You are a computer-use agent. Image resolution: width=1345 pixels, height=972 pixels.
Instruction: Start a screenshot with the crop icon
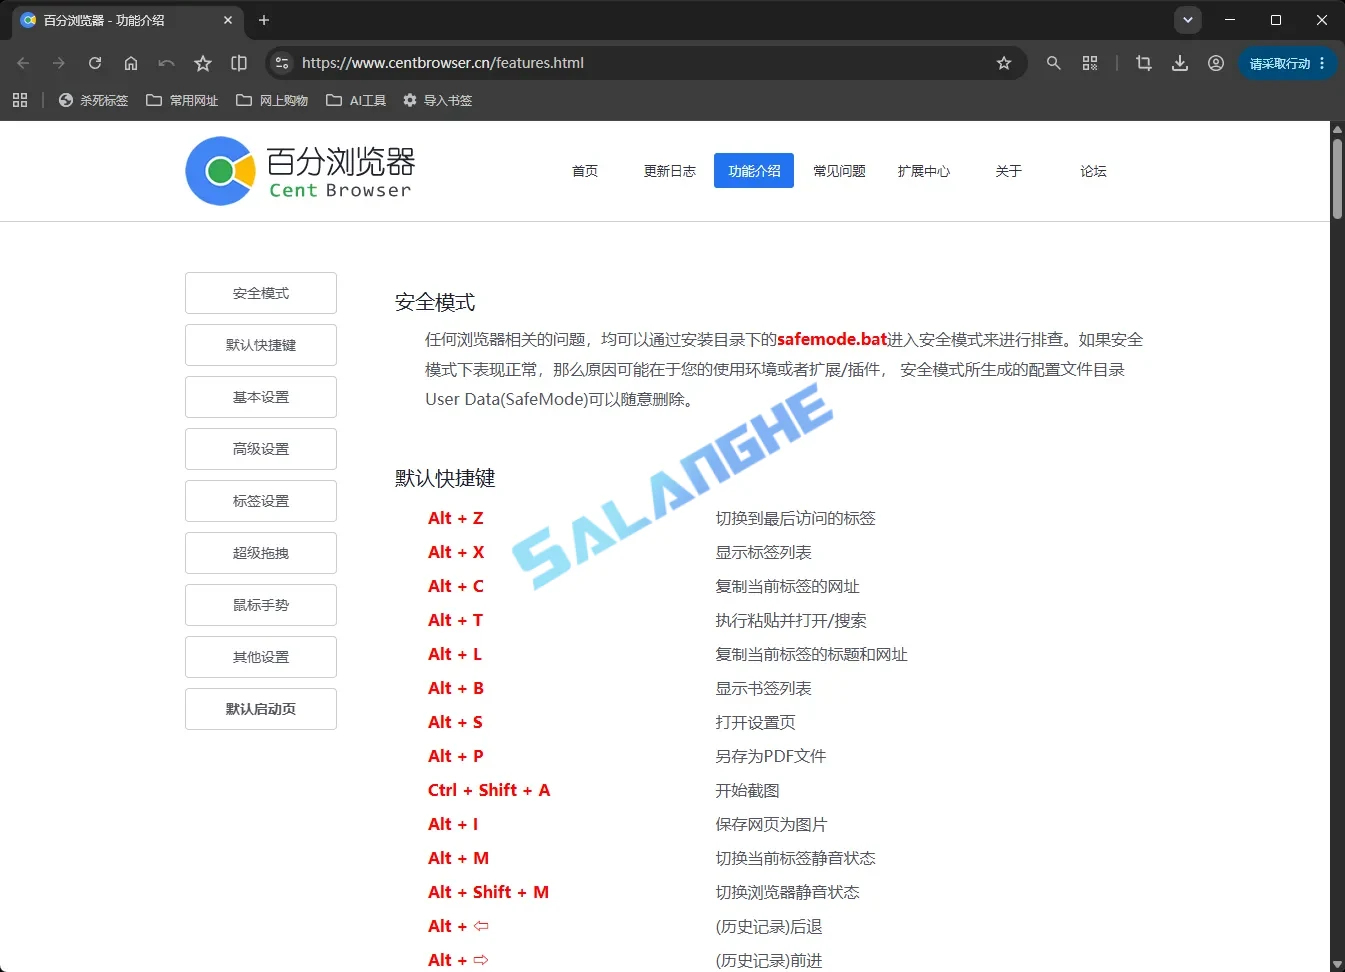pyautogui.click(x=1144, y=63)
